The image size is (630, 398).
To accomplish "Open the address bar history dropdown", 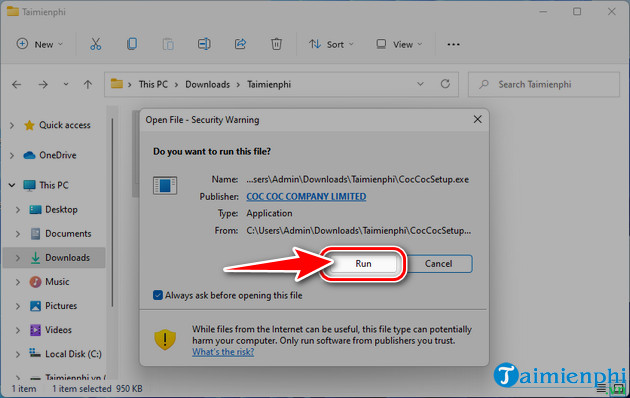I will [x=420, y=84].
